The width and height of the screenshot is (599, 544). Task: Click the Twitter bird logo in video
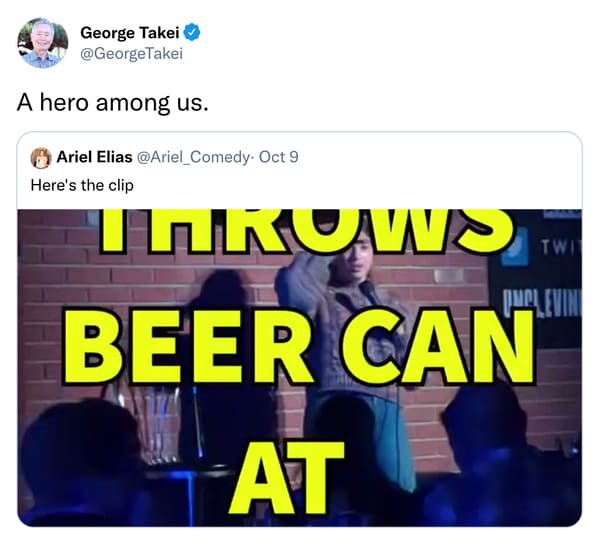point(515,246)
